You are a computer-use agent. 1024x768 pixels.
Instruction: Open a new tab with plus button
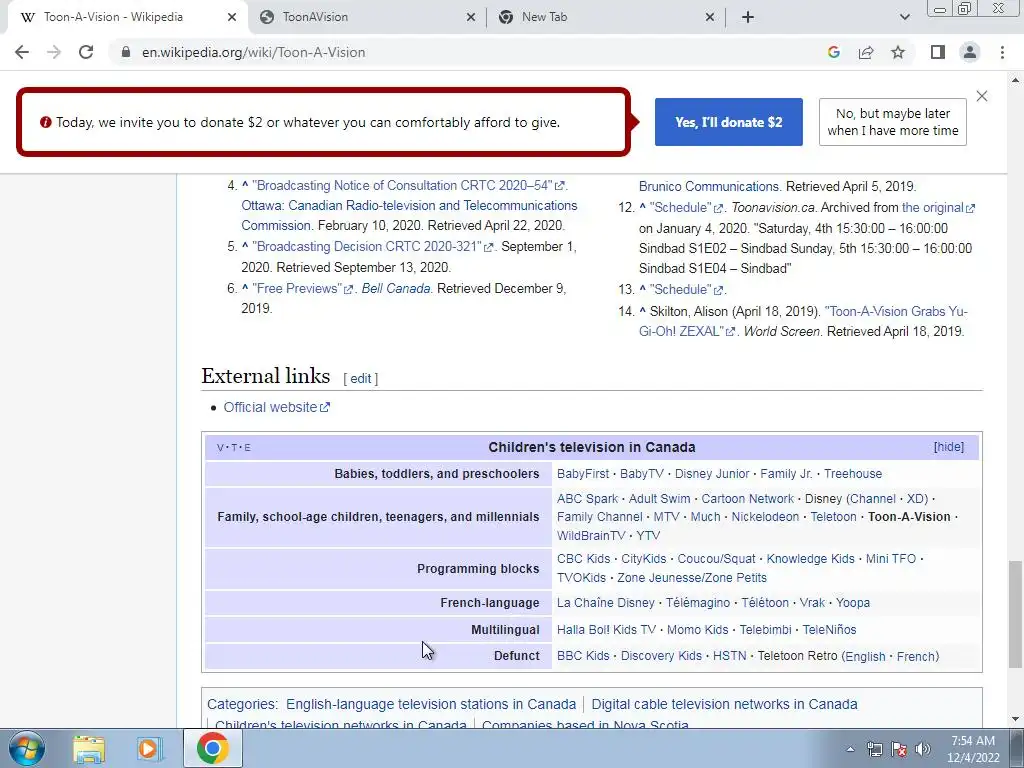[748, 17]
